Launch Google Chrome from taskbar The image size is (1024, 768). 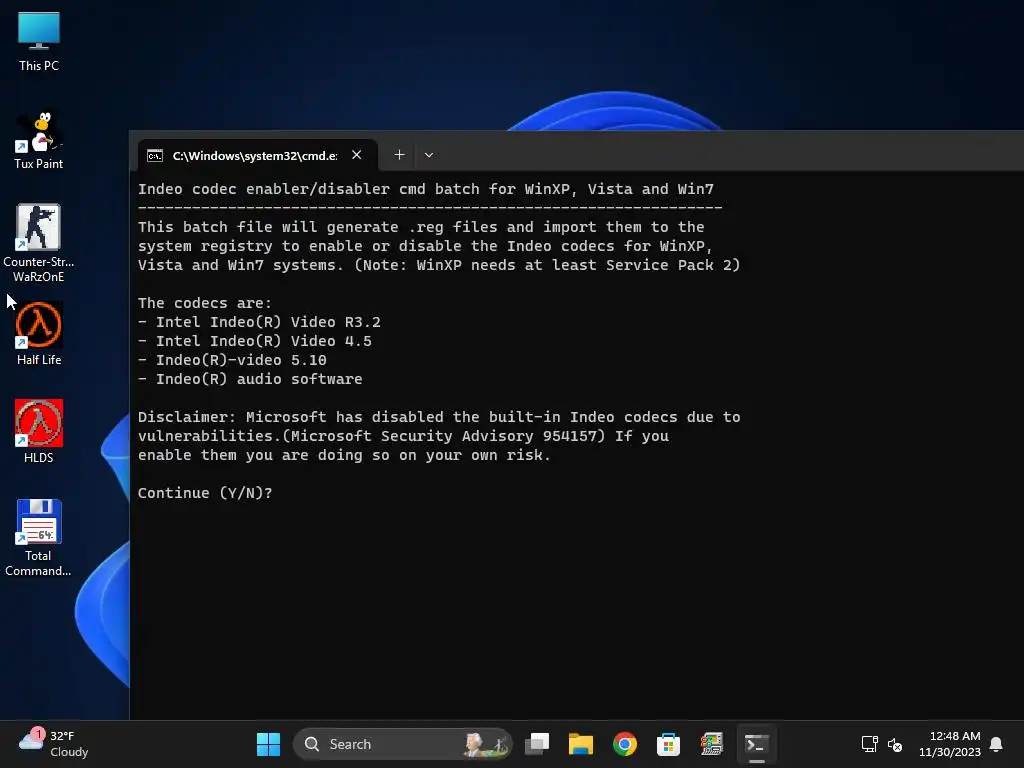(624, 744)
